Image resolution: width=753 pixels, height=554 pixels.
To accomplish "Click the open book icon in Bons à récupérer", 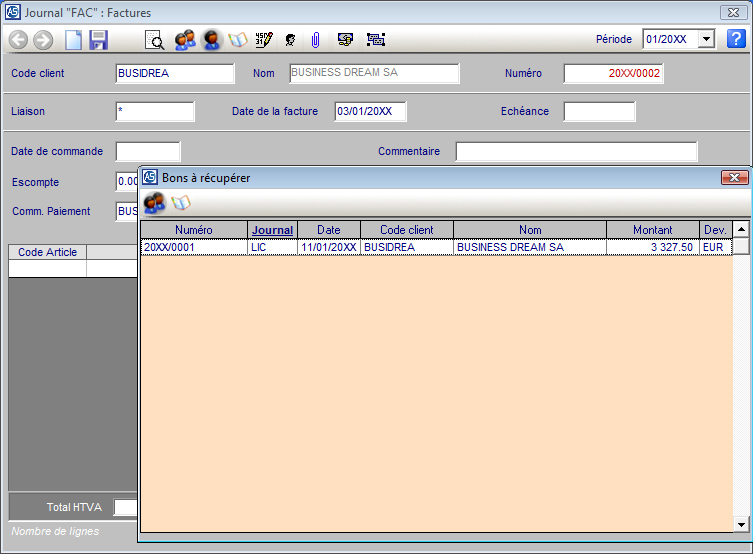I will (181, 203).
